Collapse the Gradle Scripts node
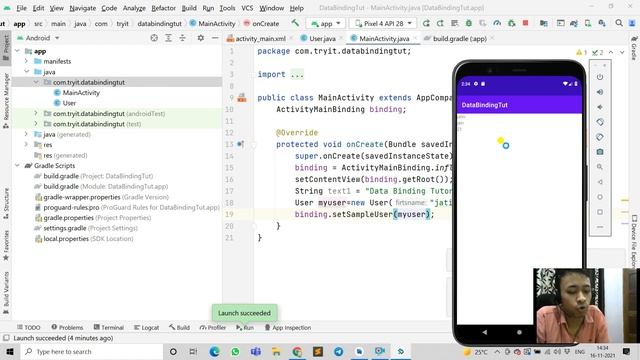The image size is (640, 360). (x=17, y=165)
